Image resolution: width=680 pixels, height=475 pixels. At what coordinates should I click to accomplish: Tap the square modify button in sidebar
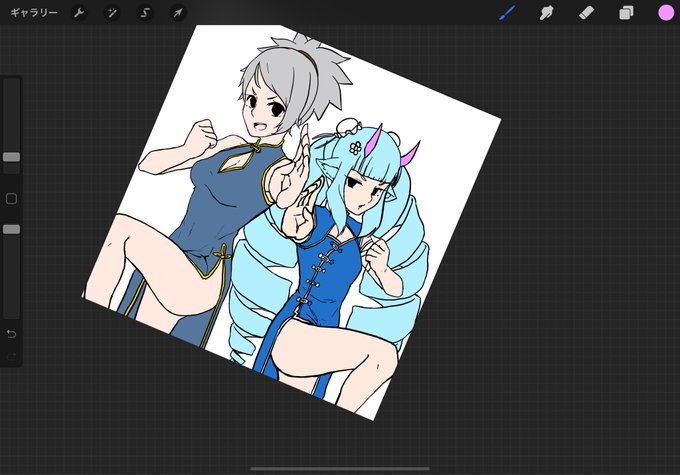12,199
